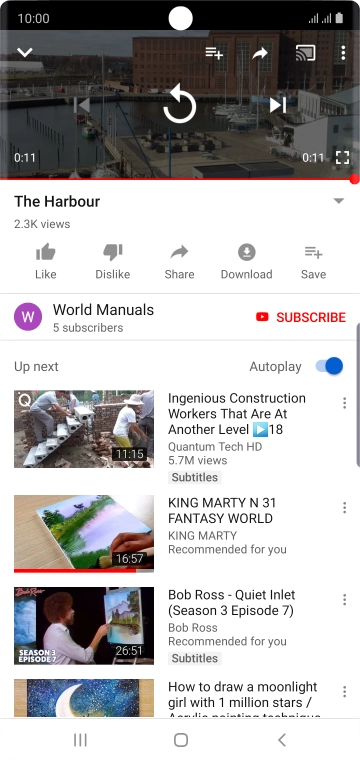Enter fullscreen mode
This screenshot has width=360, height=760.
(342, 158)
